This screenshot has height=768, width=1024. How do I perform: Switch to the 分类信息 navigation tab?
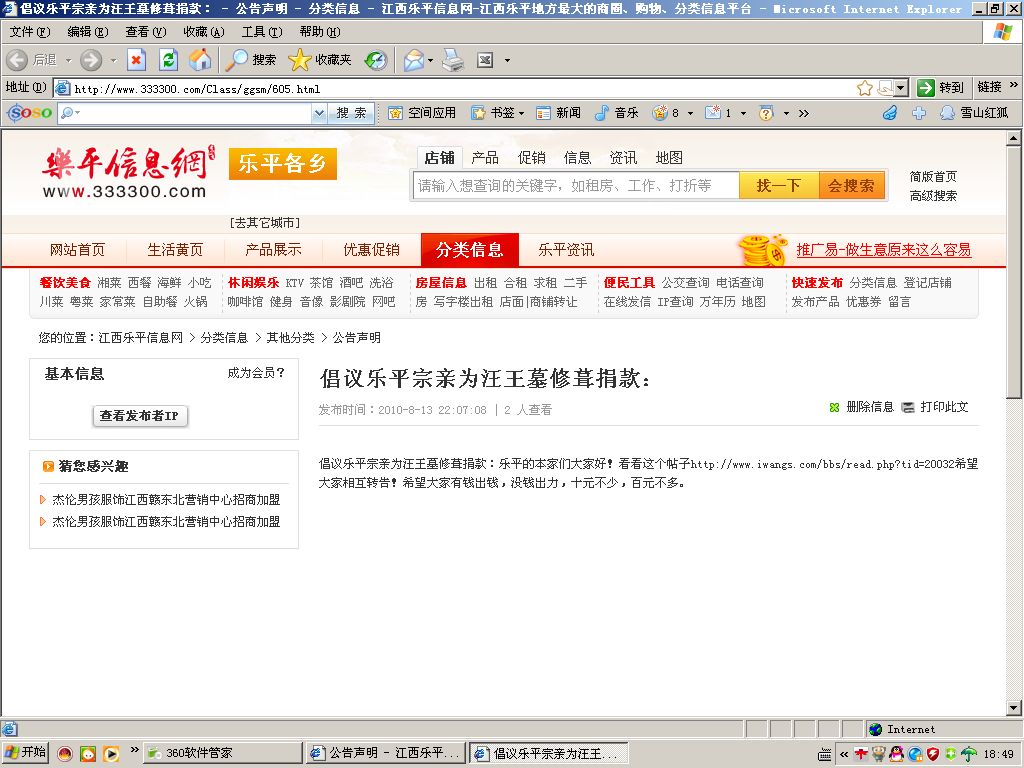point(470,250)
